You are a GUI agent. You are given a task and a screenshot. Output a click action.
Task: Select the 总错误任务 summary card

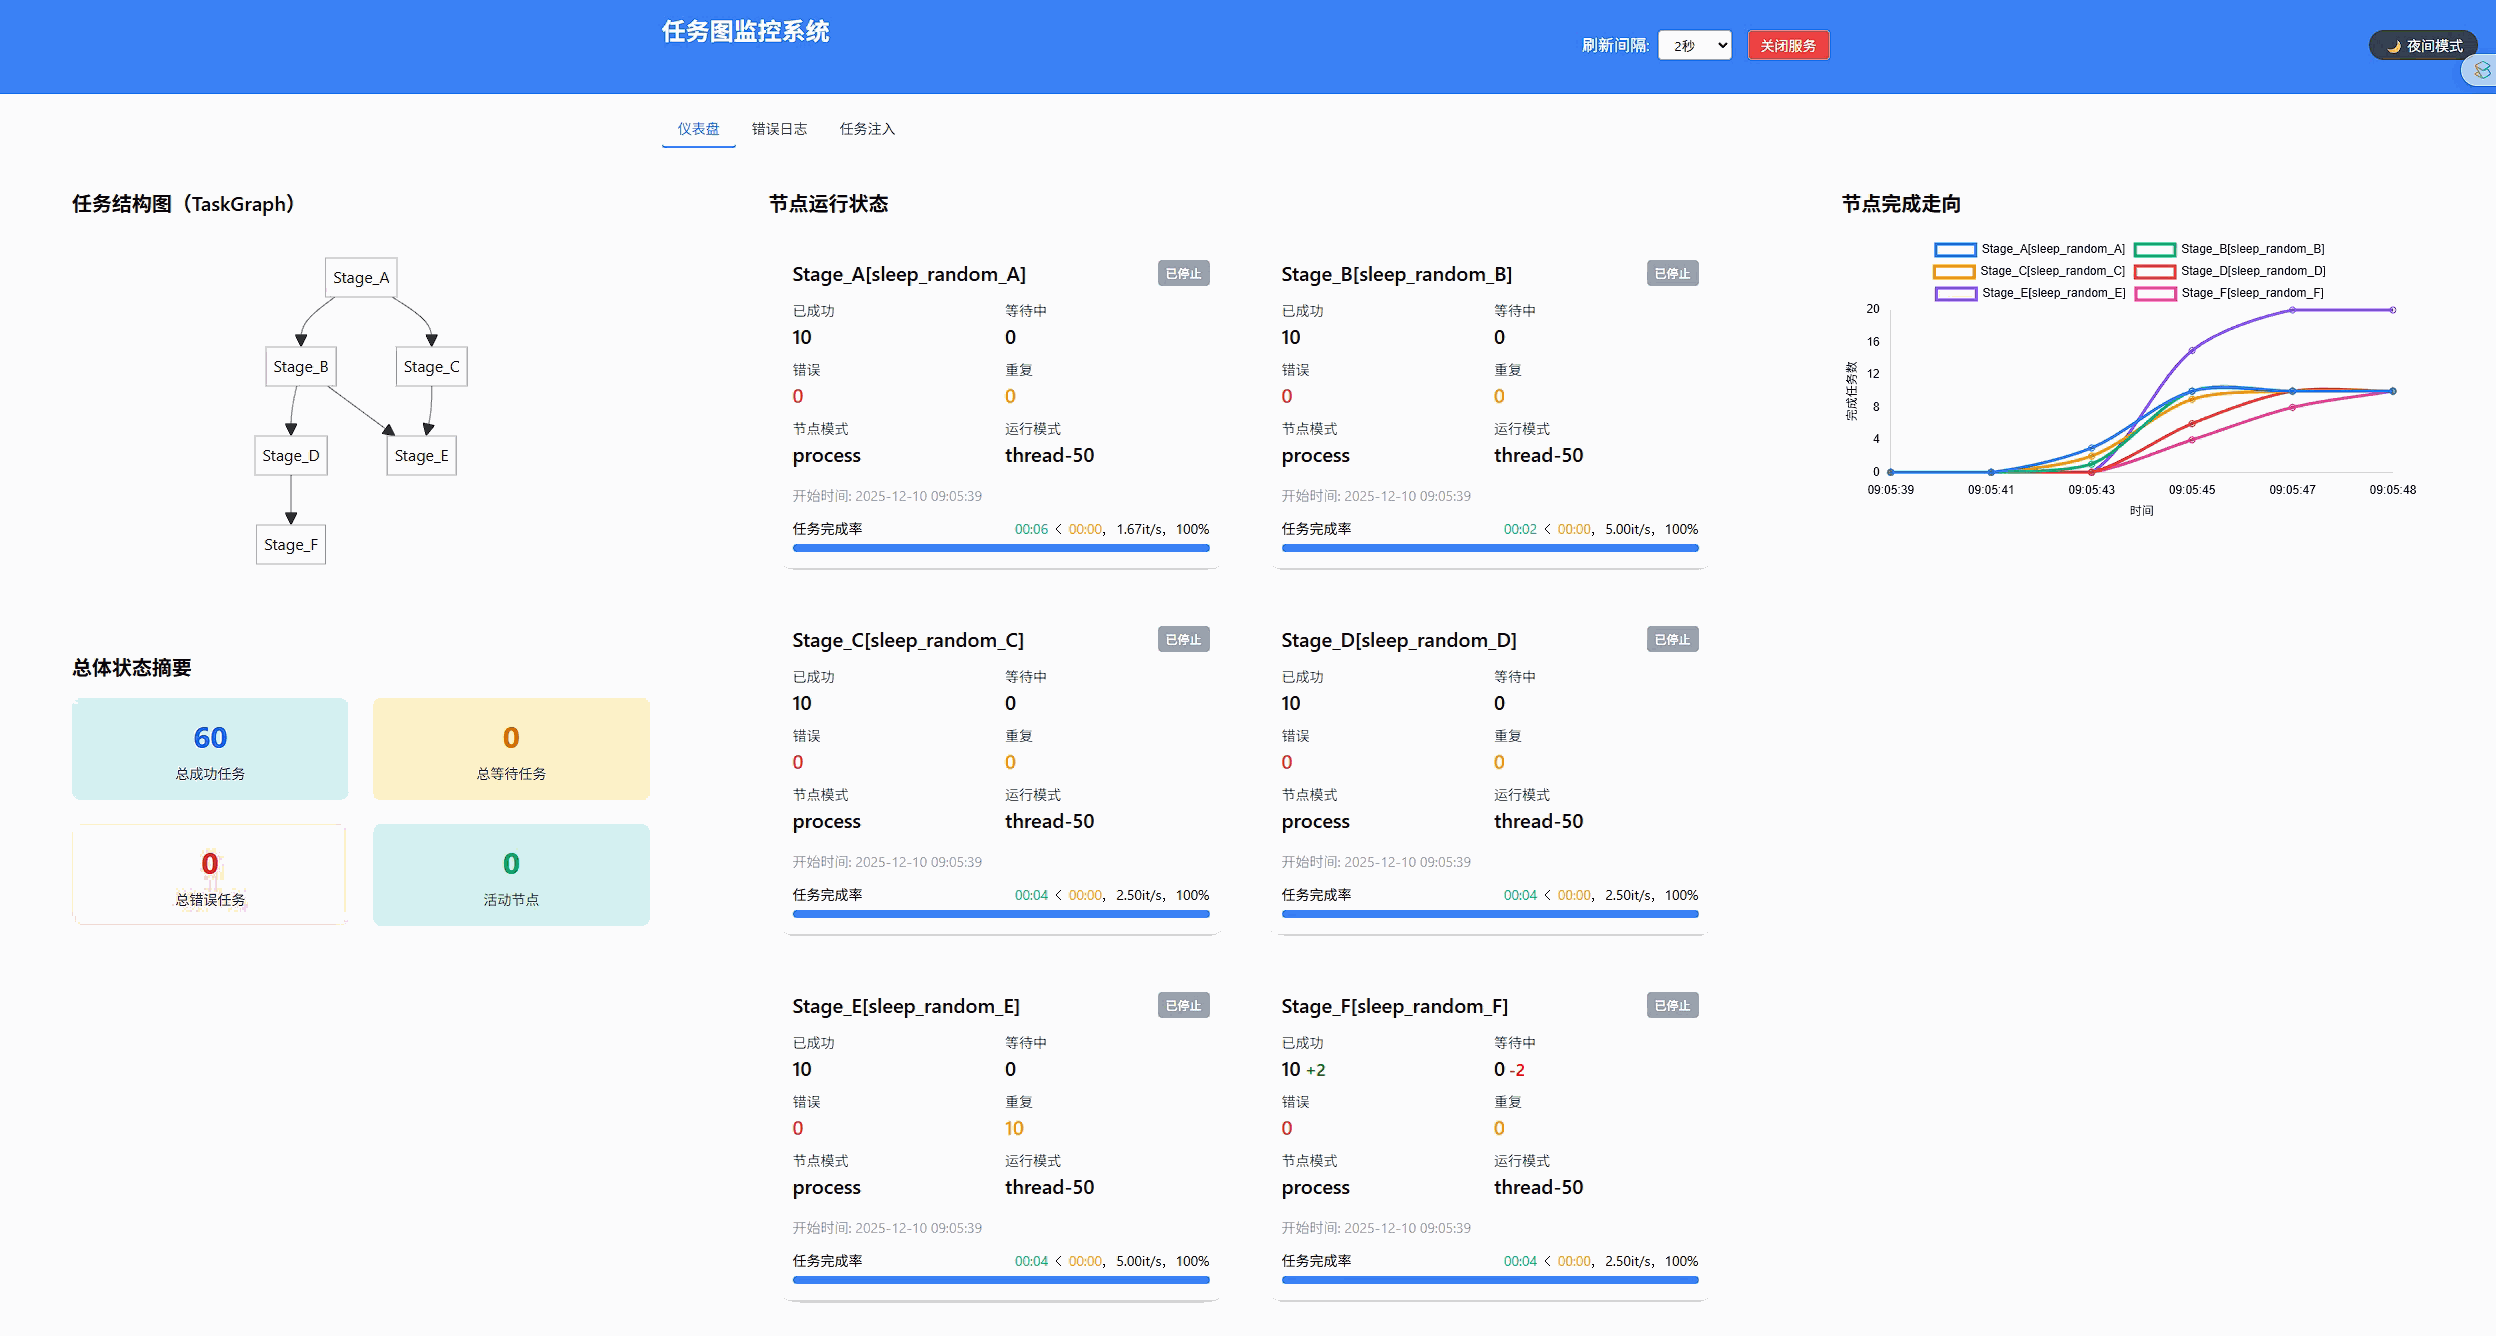tap(210, 875)
